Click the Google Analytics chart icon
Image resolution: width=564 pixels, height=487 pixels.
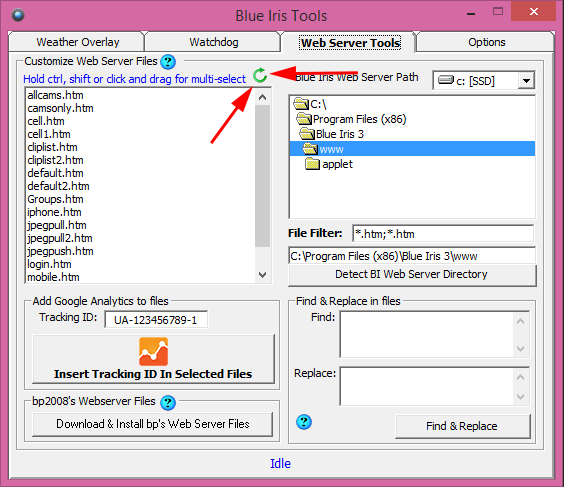point(153,351)
